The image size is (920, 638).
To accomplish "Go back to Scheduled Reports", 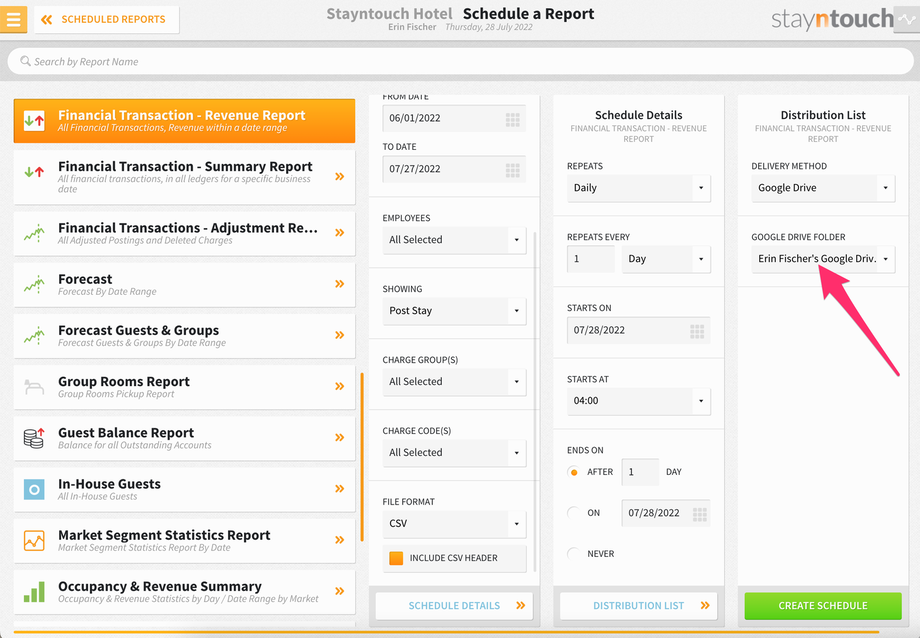I will click(106, 19).
